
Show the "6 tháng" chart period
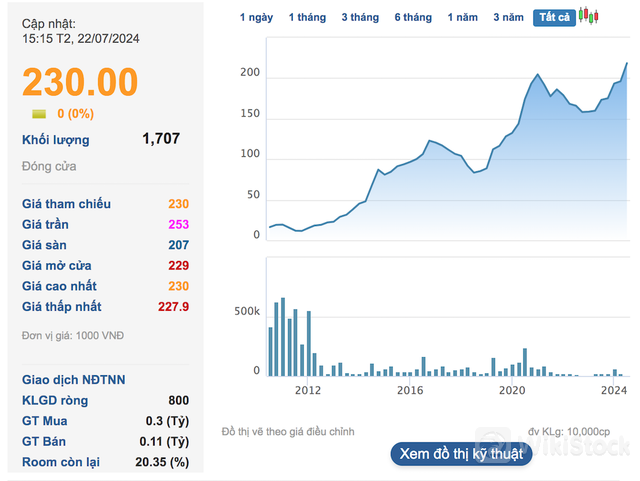(413, 18)
